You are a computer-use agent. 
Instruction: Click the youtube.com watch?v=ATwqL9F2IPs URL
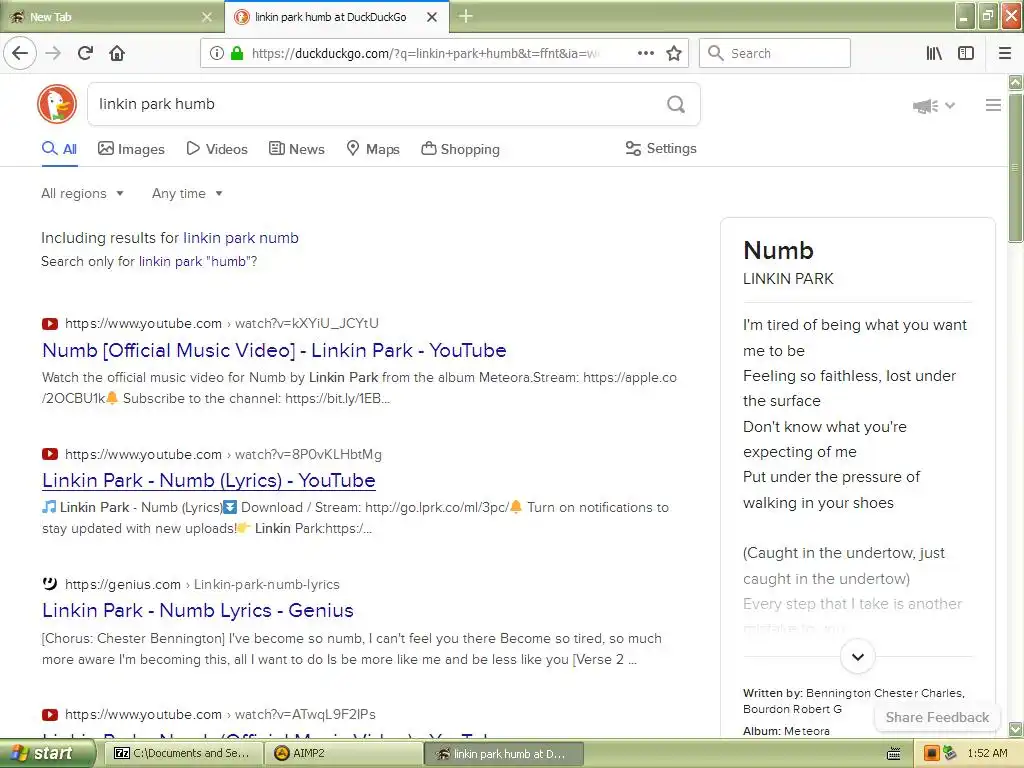(220, 714)
